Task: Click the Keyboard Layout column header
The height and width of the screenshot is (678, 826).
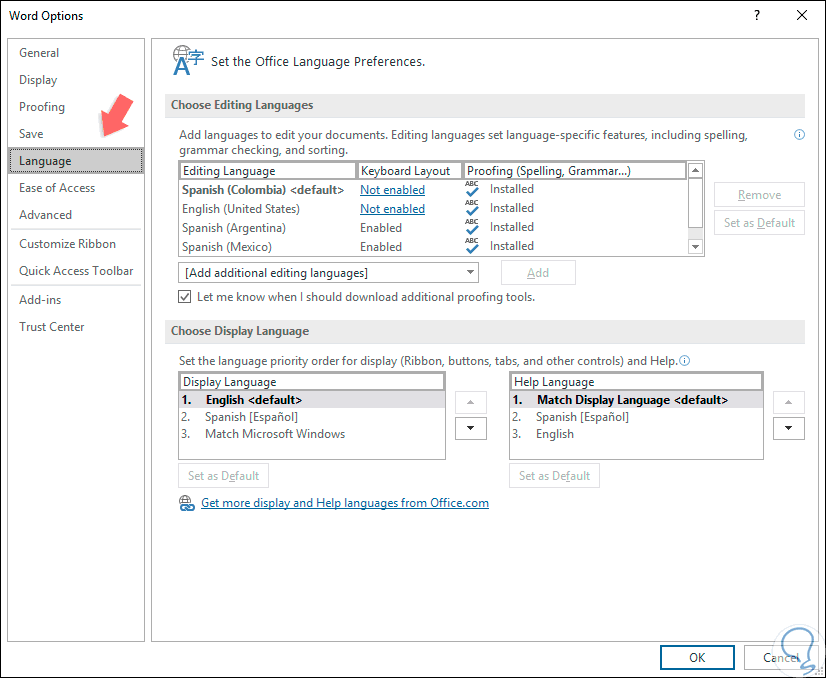Action: (410, 171)
